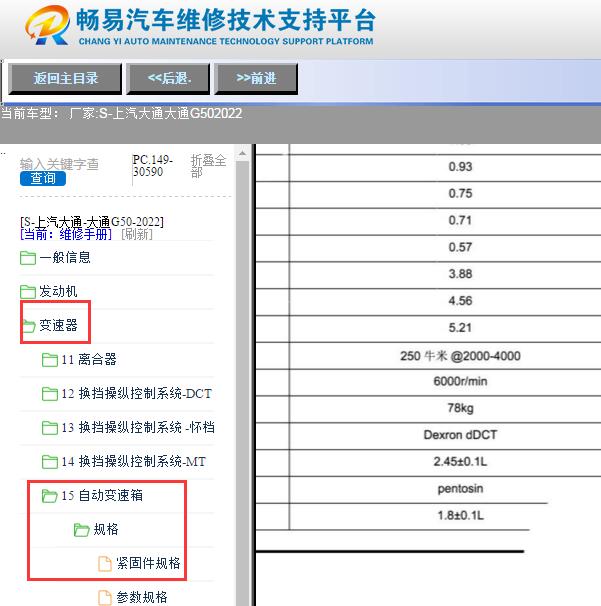Select the 250 牛米 @2000-4000 cell
Viewport: 601px width, 606px height.
pos(460,356)
